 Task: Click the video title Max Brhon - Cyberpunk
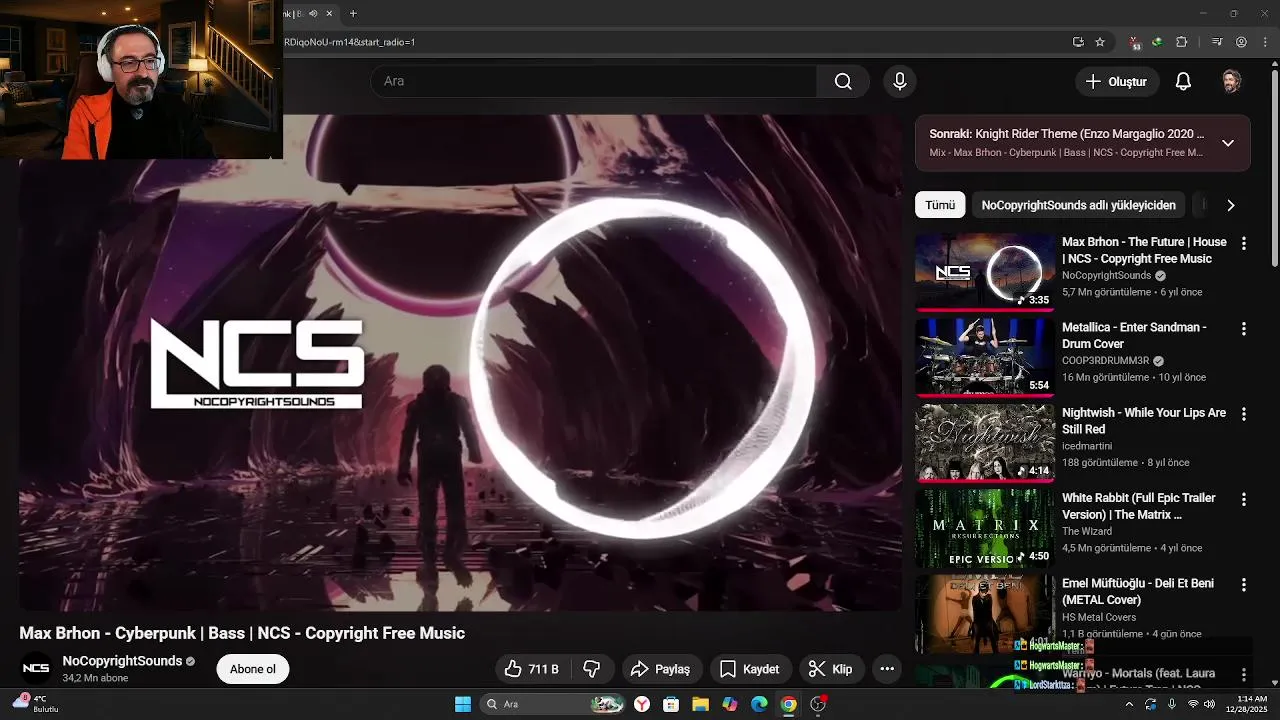point(242,633)
